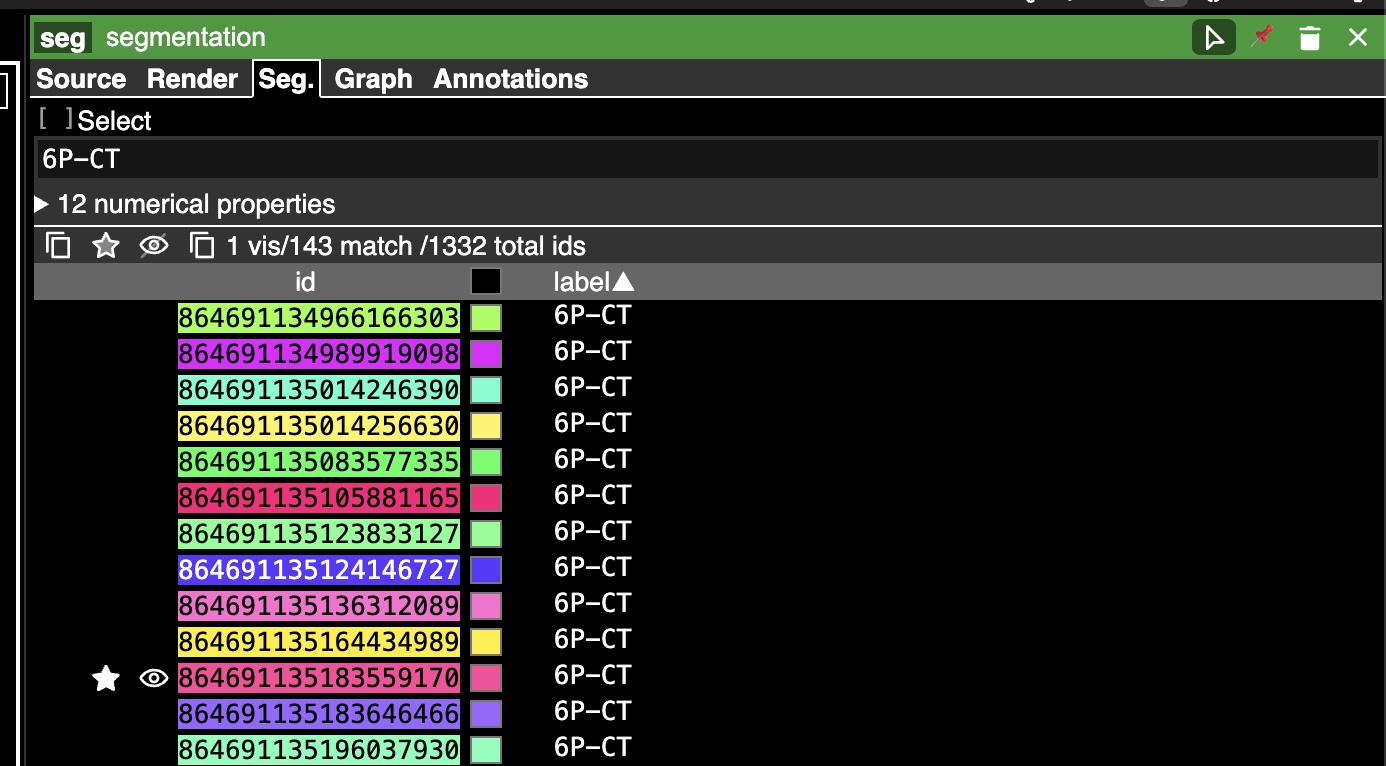Click the 6P-CT query search field
The image size is (1386, 766).
tap(707, 160)
